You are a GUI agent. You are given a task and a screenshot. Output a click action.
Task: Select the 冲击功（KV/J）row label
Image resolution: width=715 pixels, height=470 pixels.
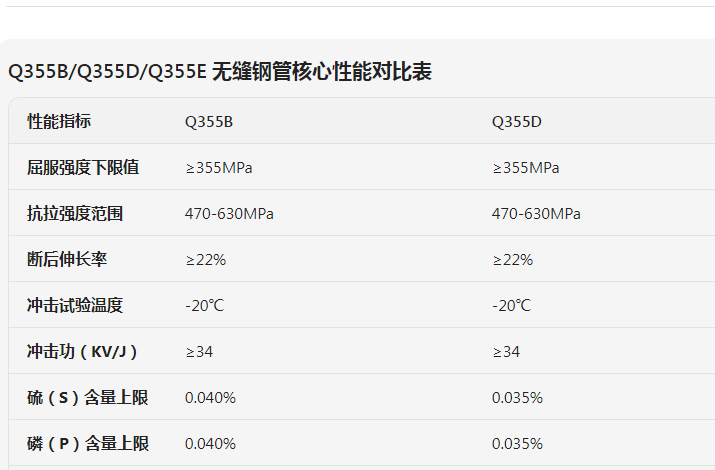(82, 352)
